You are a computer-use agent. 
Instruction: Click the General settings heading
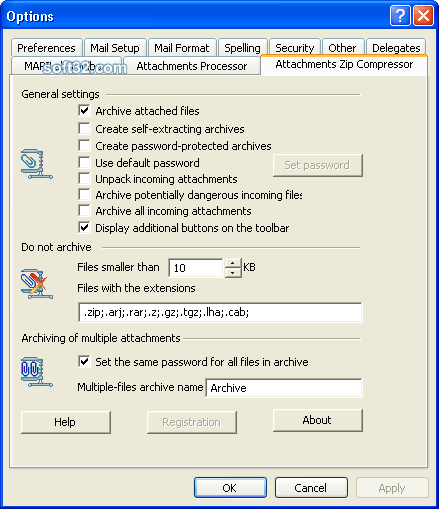pos(60,94)
